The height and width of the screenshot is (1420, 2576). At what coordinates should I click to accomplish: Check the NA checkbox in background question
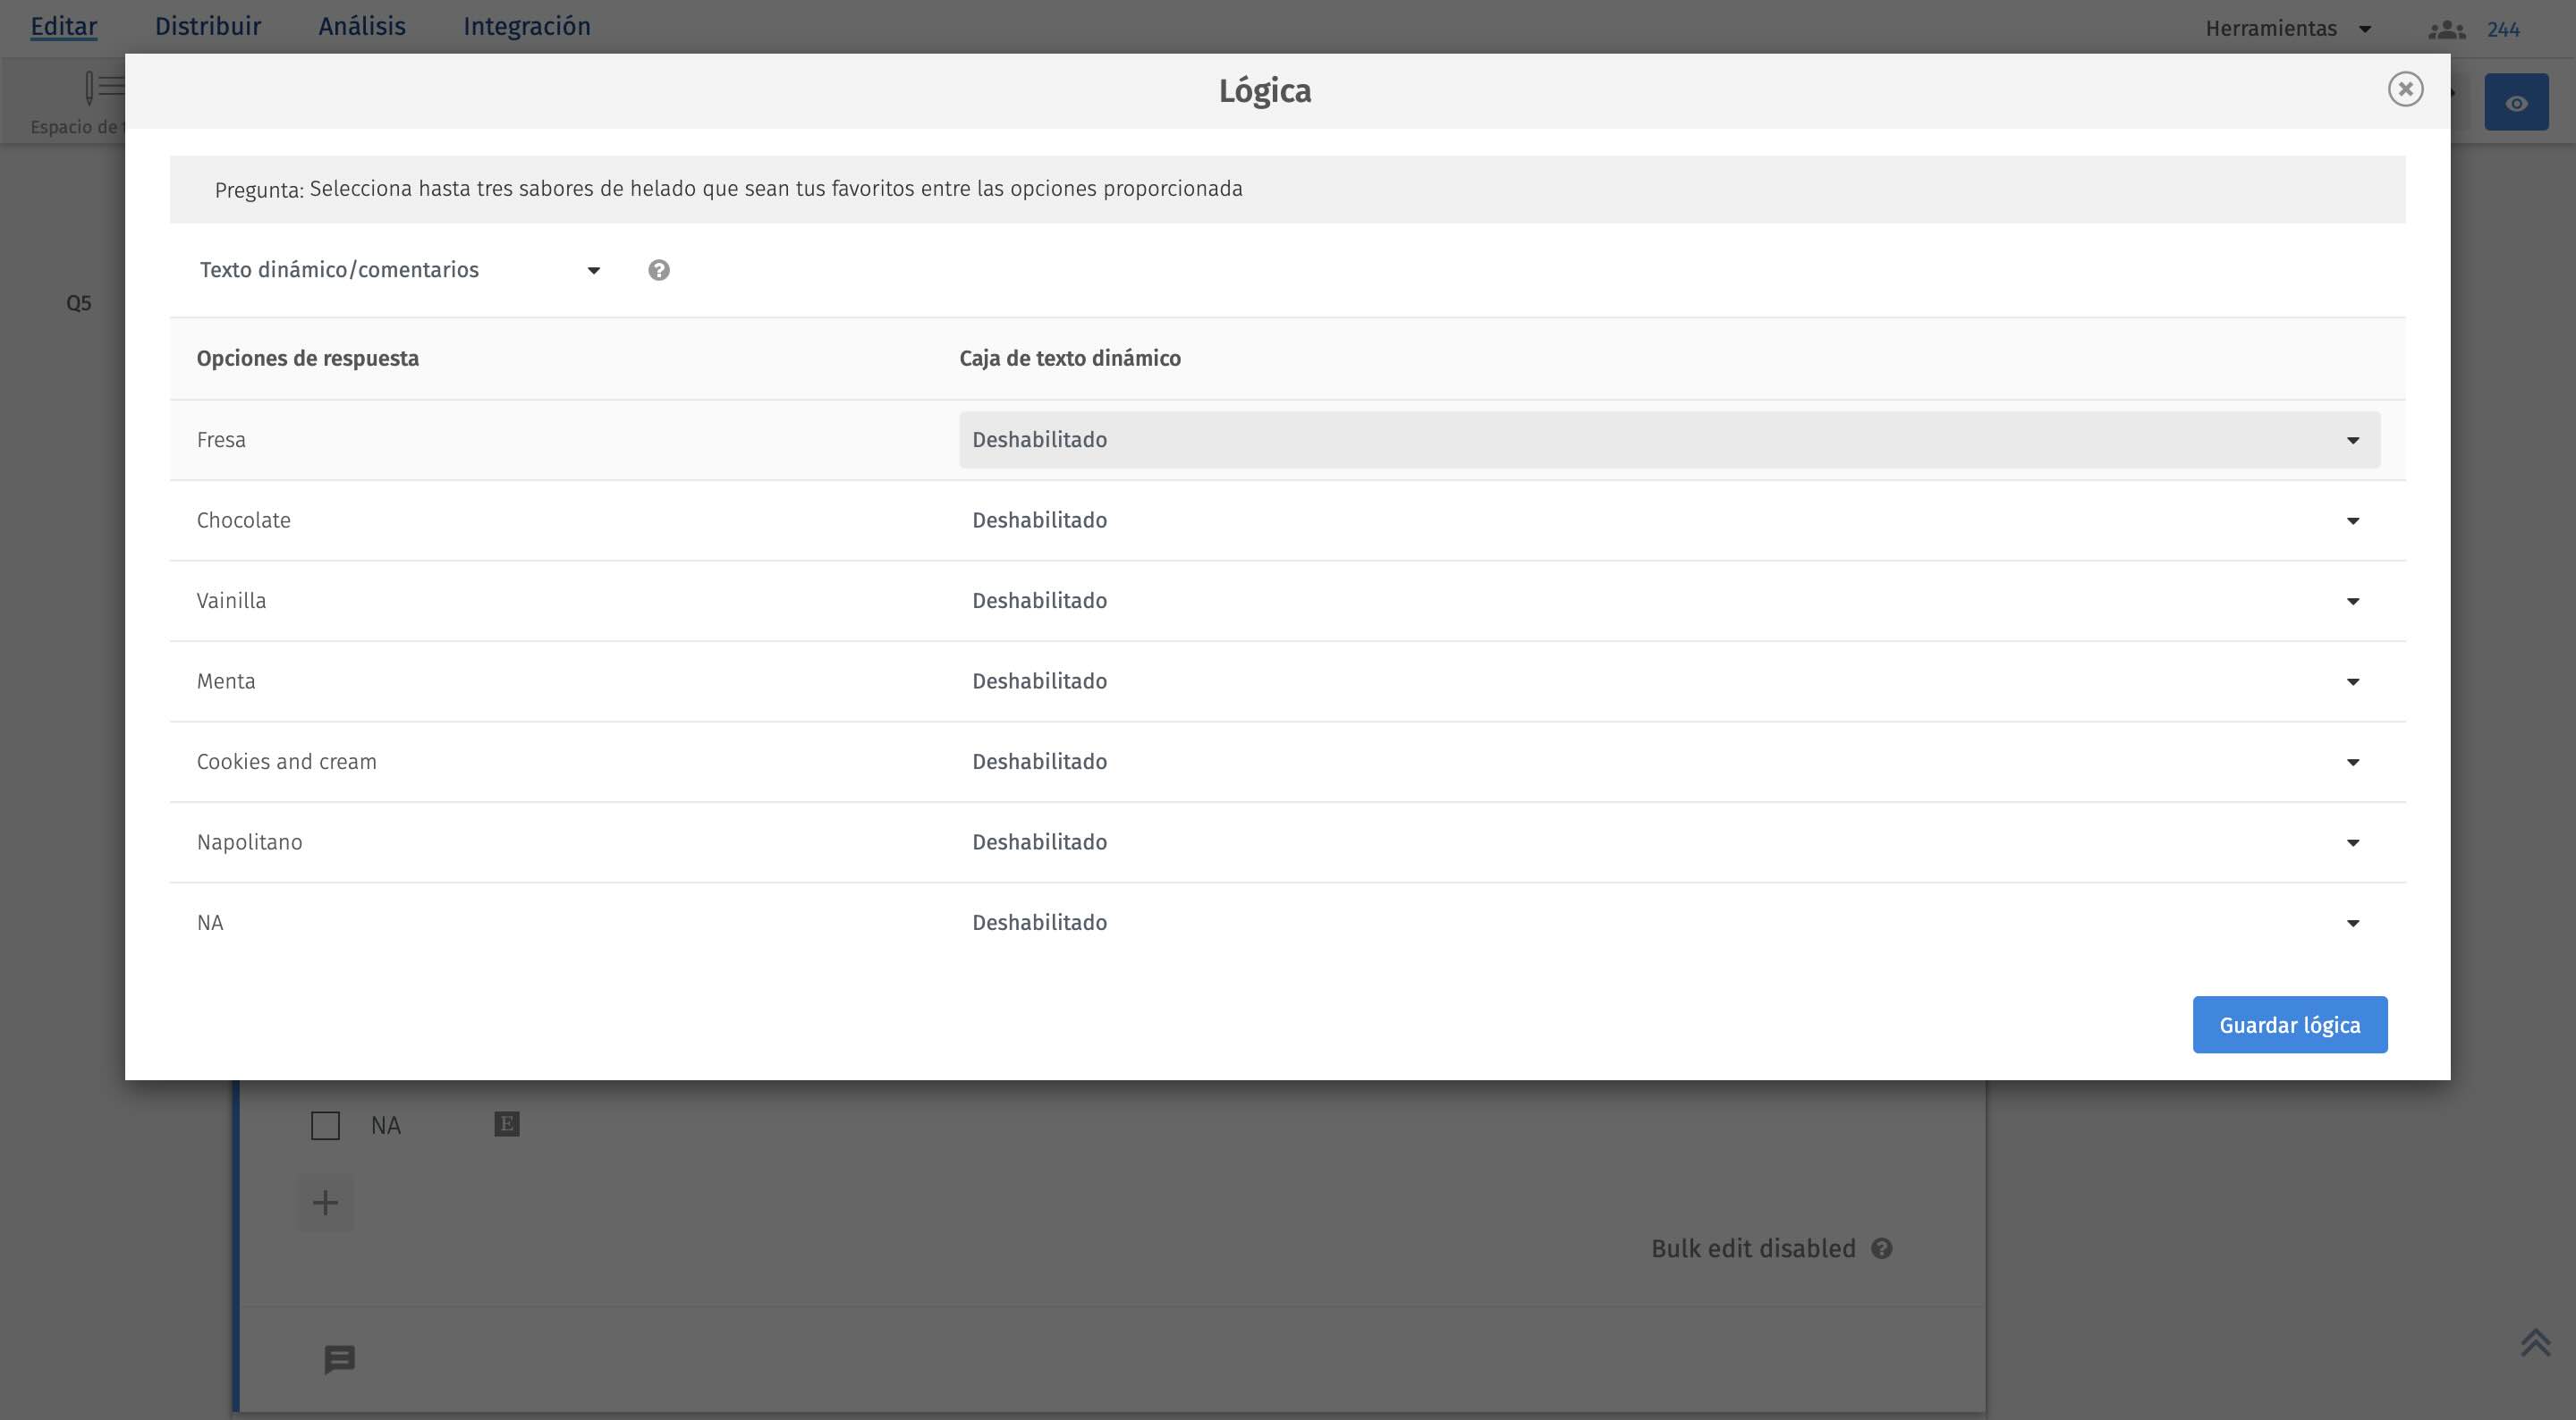tap(325, 1125)
